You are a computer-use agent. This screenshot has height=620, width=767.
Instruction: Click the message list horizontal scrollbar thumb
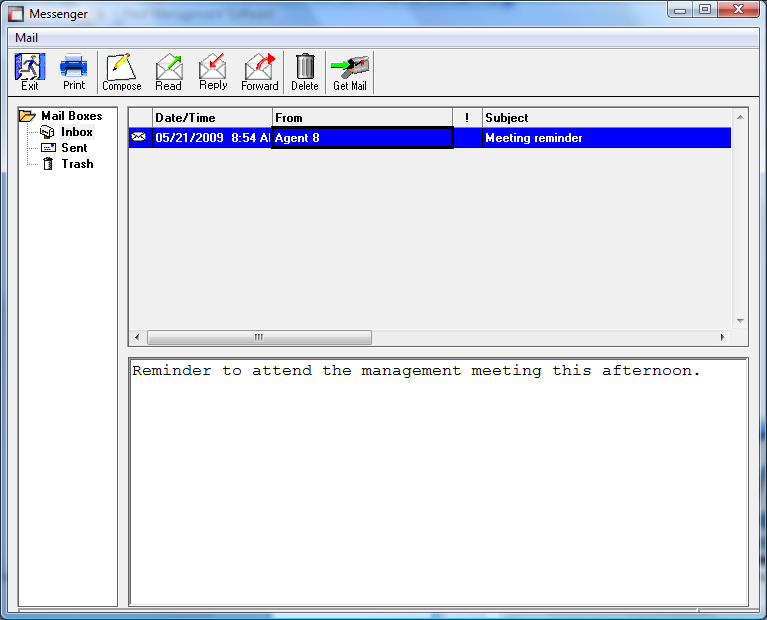[x=259, y=338]
